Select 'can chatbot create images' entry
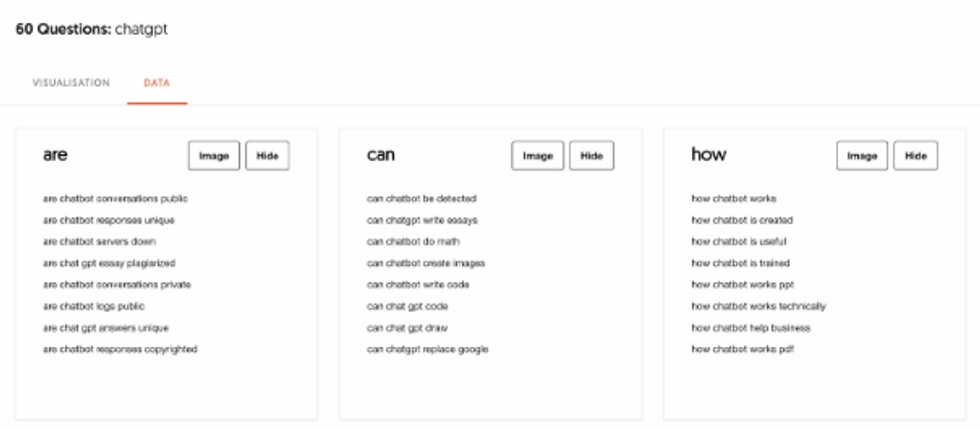This screenshot has height=429, width=980. 426,263
